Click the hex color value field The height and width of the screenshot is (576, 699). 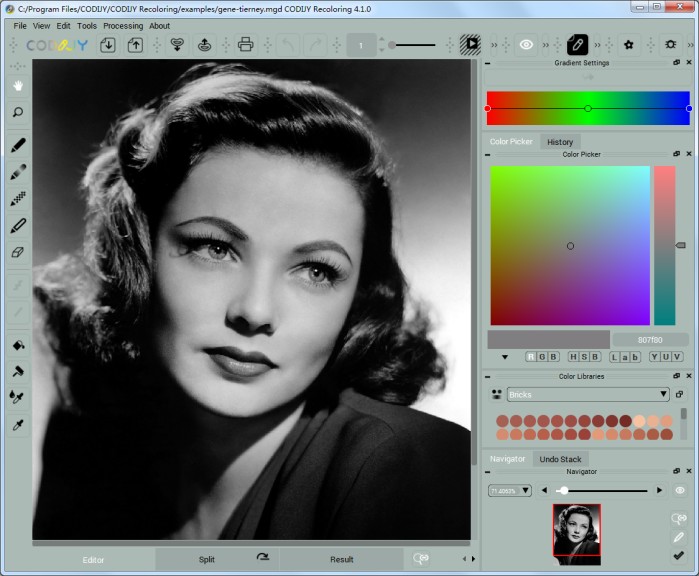coord(650,340)
